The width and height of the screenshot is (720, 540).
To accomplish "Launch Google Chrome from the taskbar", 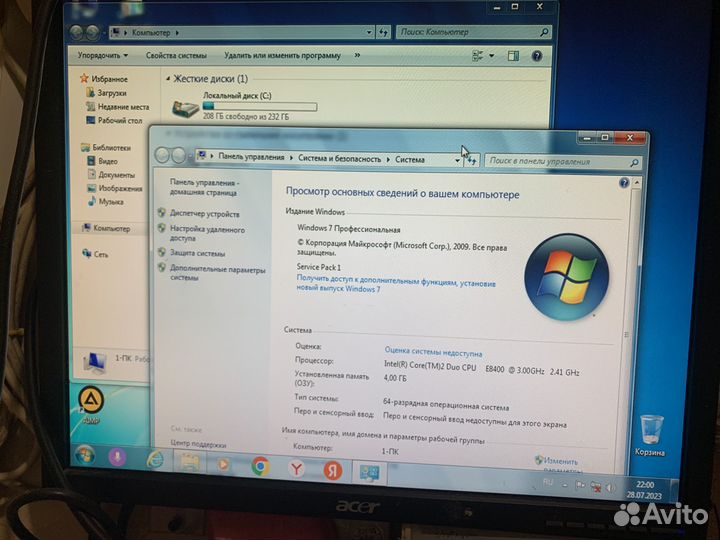I will coord(260,466).
